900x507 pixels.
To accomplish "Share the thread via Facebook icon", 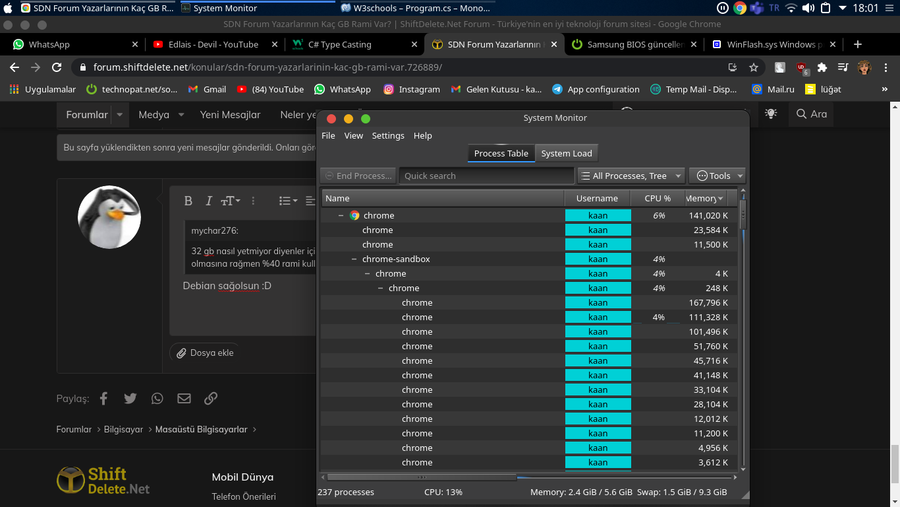I will pyautogui.click(x=103, y=398).
